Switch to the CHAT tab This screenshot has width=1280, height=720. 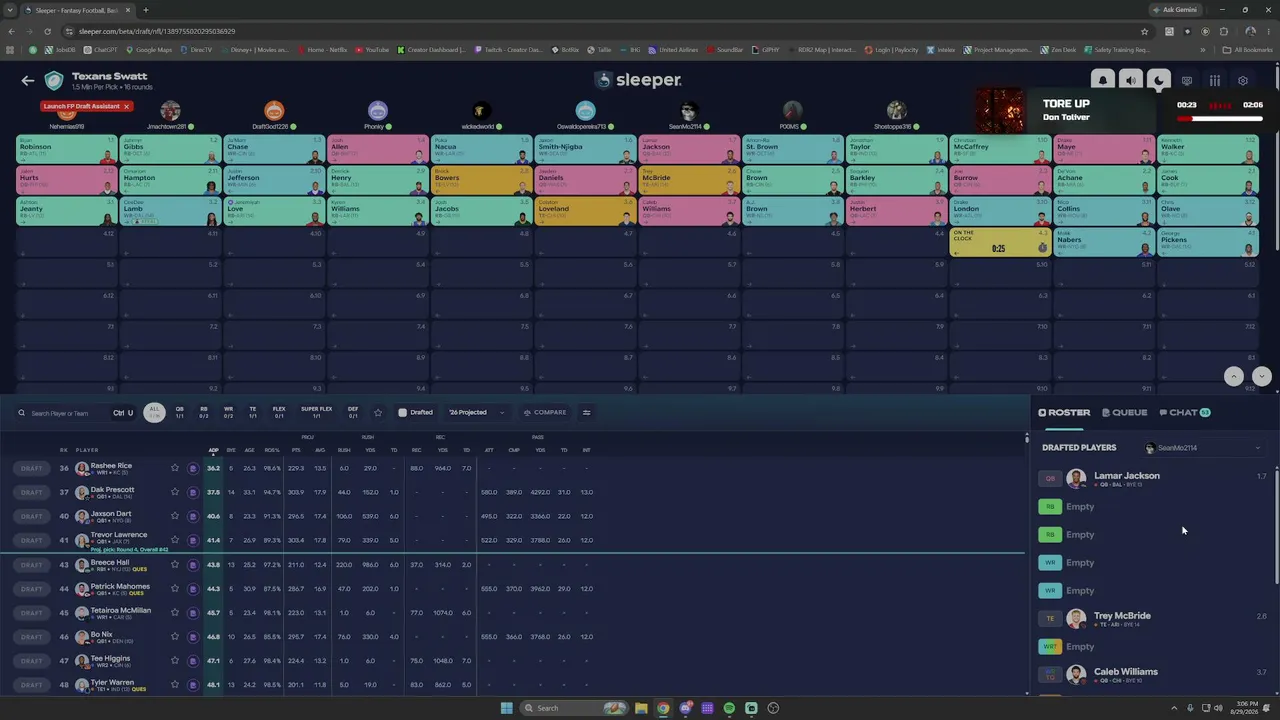pos(1185,412)
